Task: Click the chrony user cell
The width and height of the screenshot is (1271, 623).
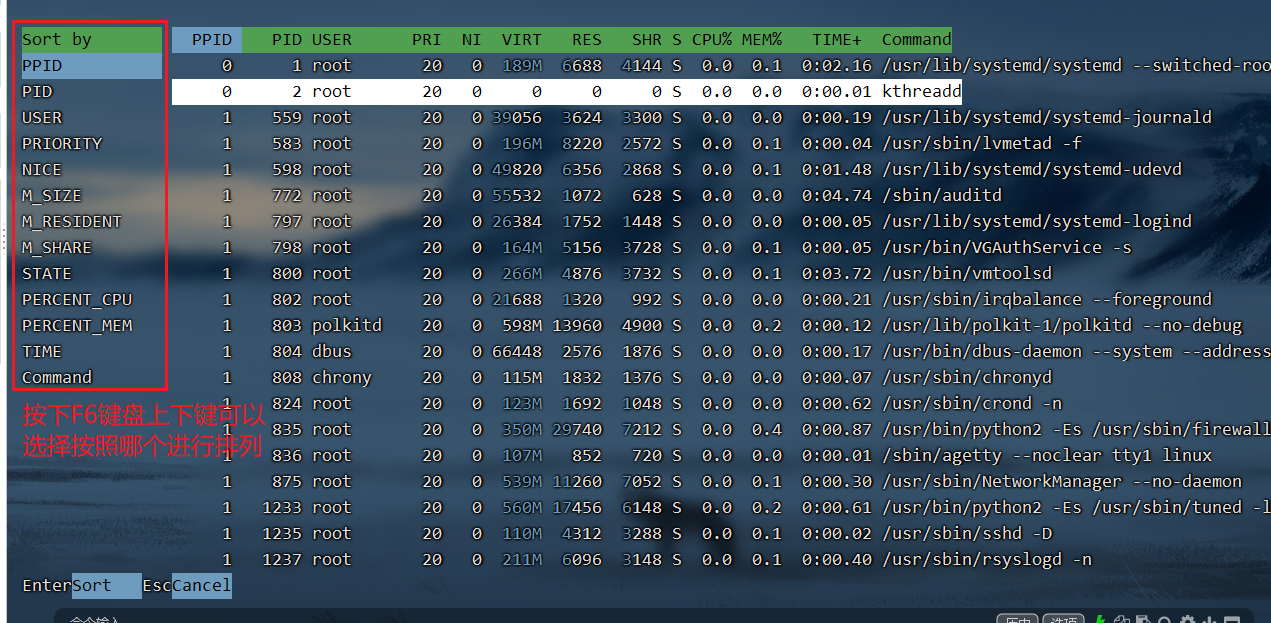Action: point(342,378)
